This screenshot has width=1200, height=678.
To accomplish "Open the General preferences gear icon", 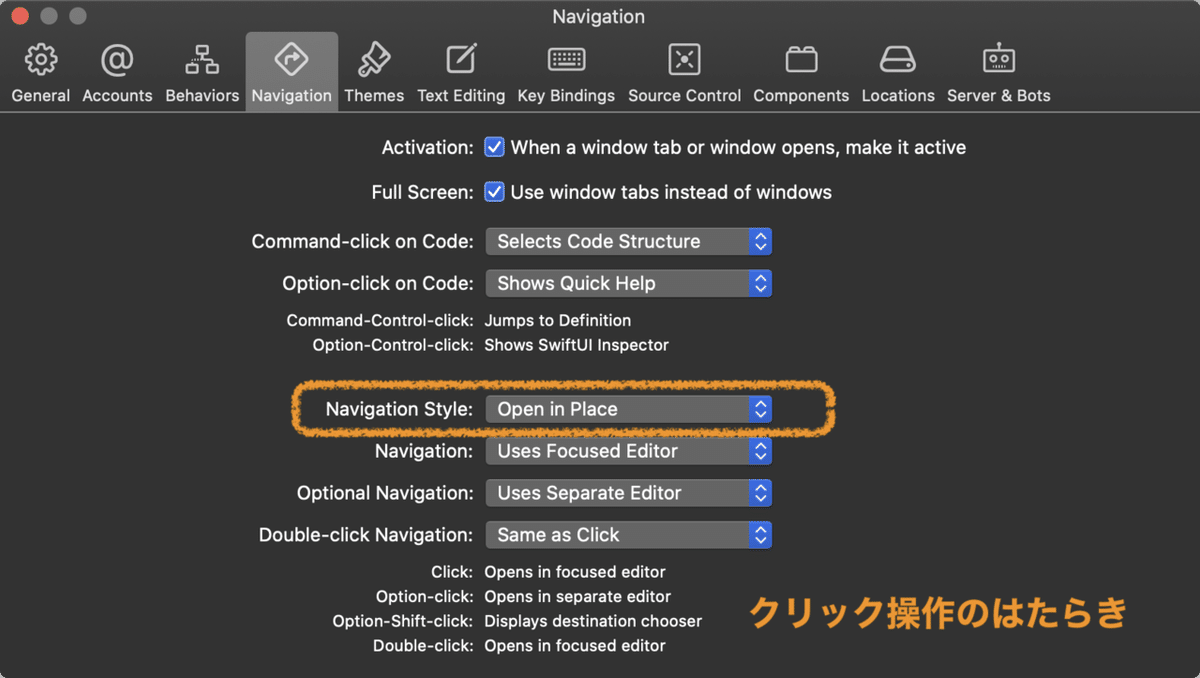I will [x=41, y=60].
